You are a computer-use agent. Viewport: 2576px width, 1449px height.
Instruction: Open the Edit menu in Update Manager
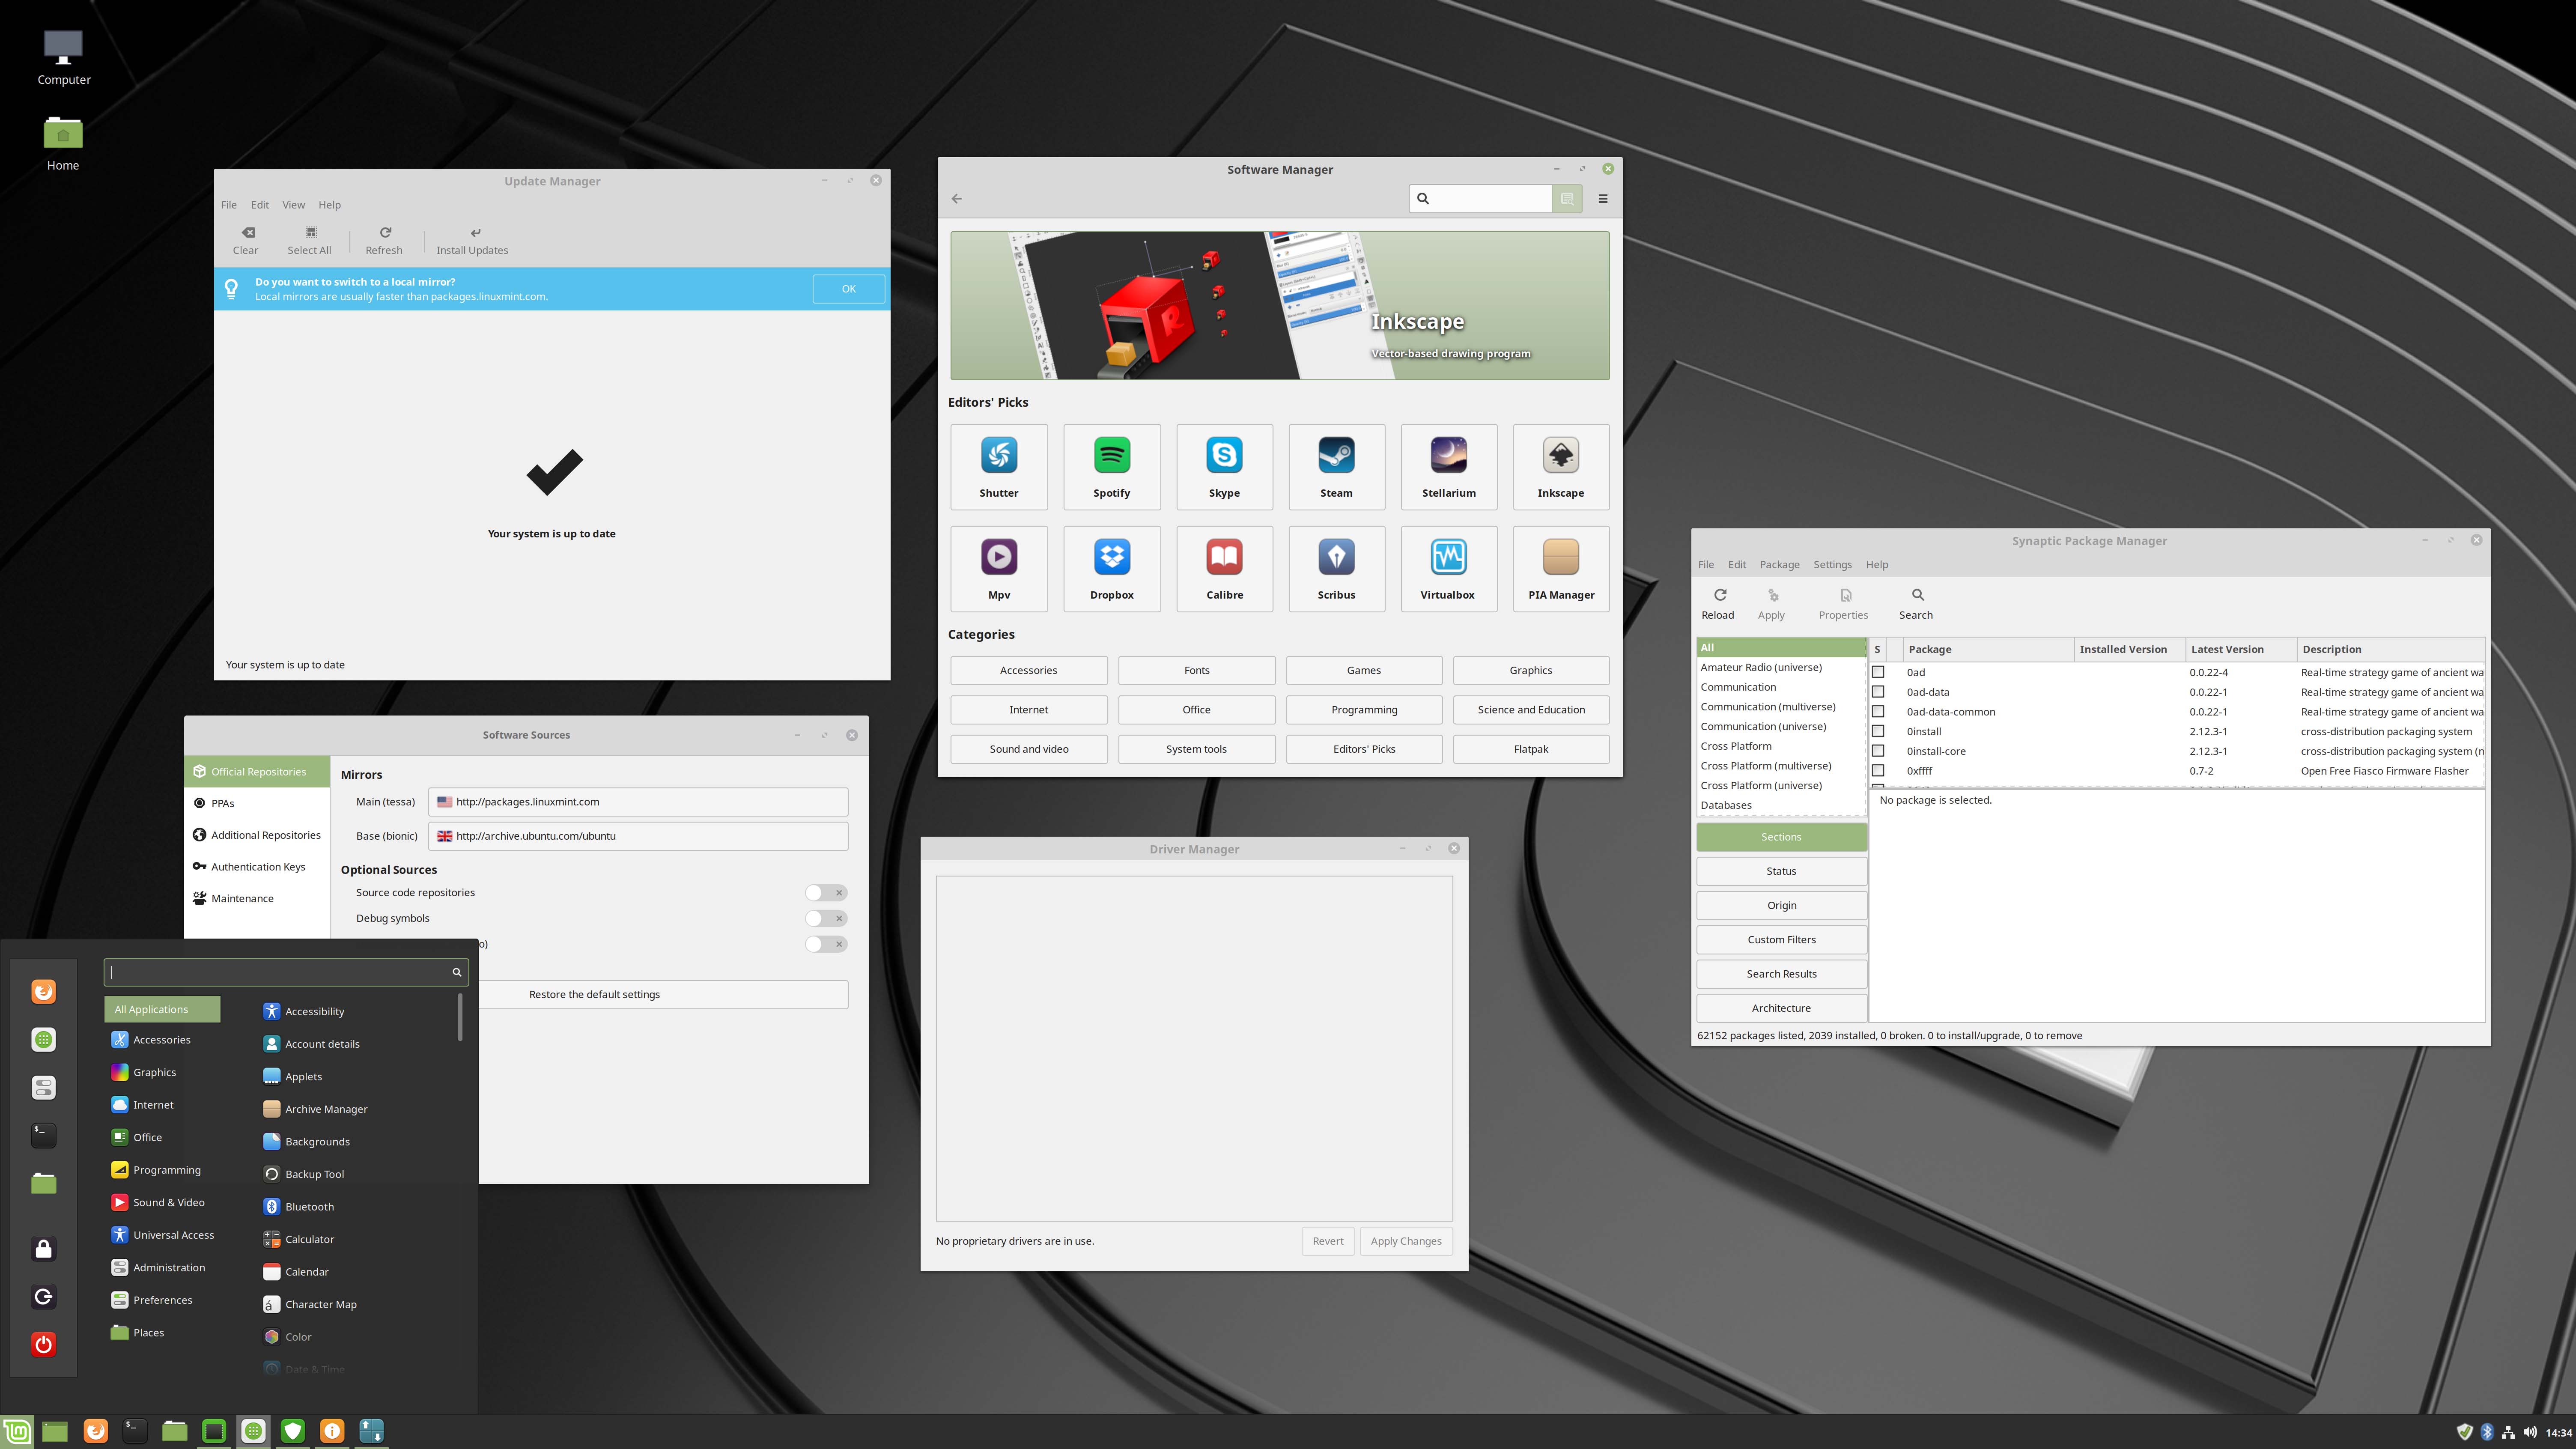[259, 204]
